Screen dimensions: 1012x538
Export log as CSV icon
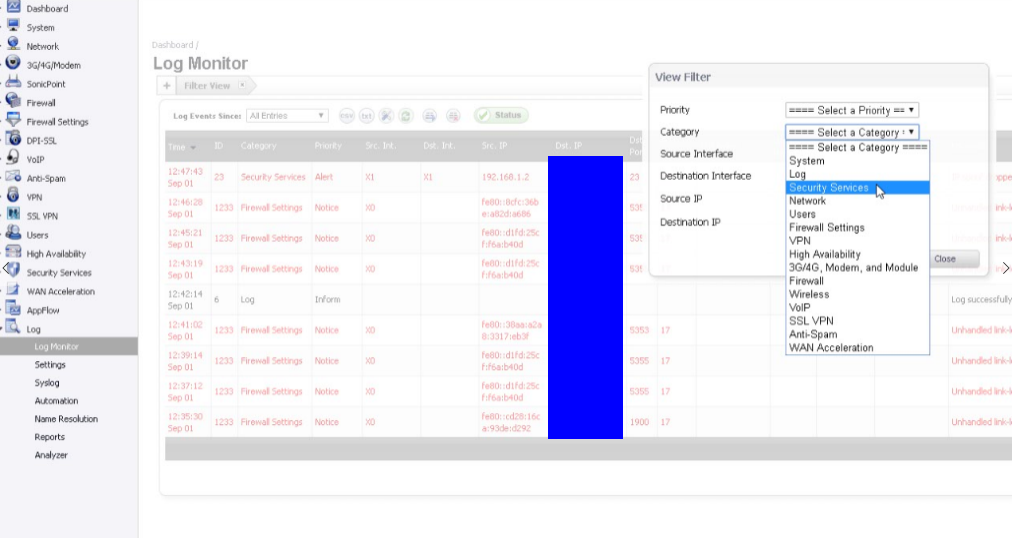pos(347,115)
